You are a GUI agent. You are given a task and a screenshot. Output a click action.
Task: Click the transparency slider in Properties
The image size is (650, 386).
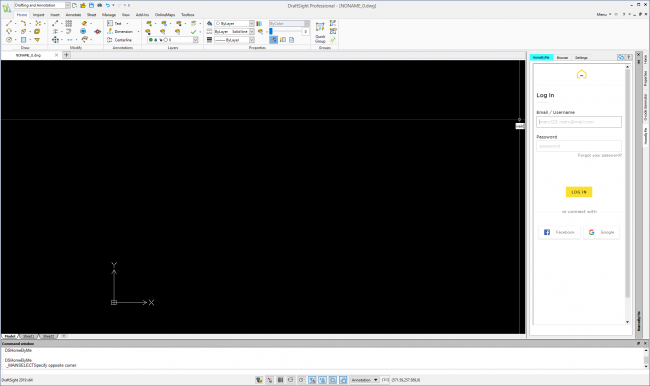(286, 32)
